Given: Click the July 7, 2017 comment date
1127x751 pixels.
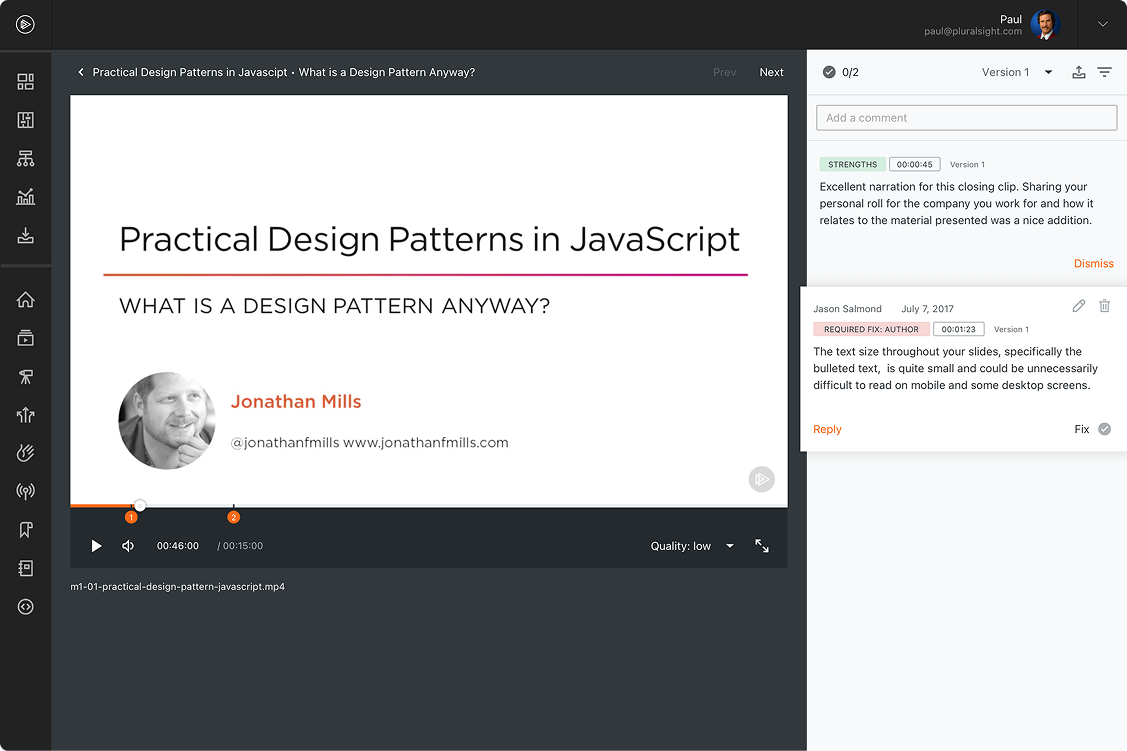Looking at the screenshot, I should tap(927, 309).
